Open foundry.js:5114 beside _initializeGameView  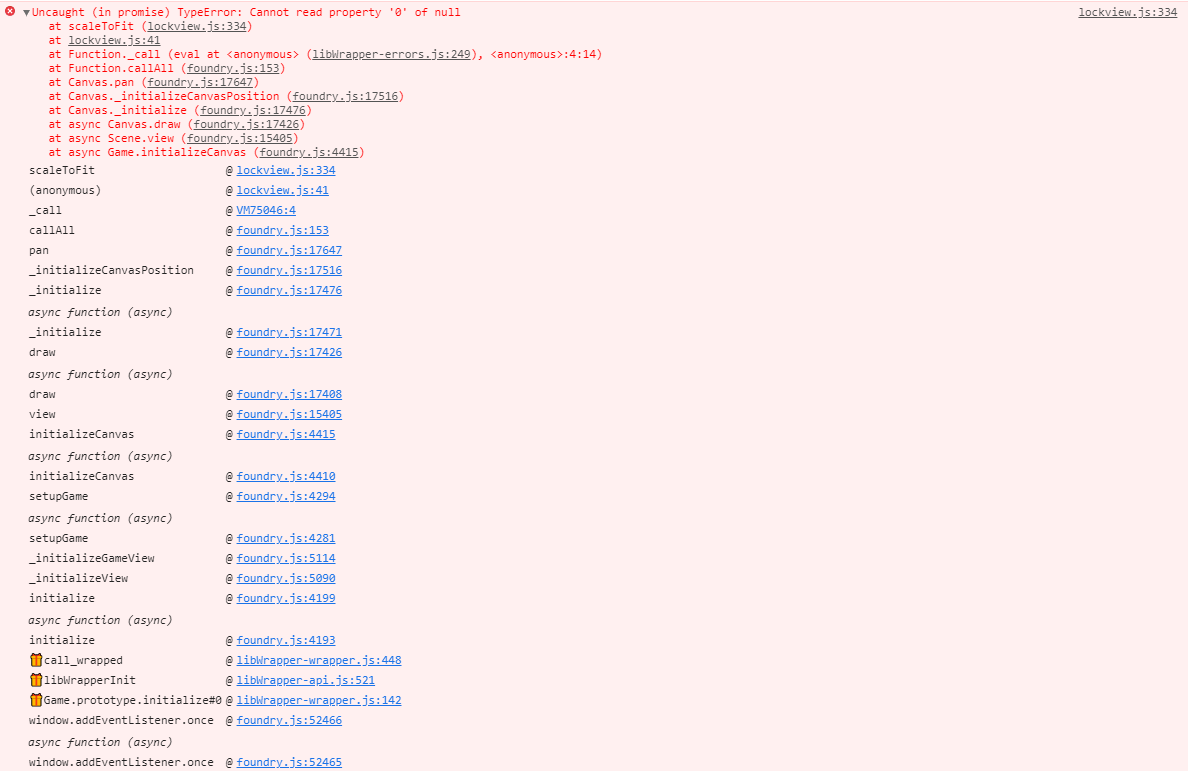(x=287, y=558)
